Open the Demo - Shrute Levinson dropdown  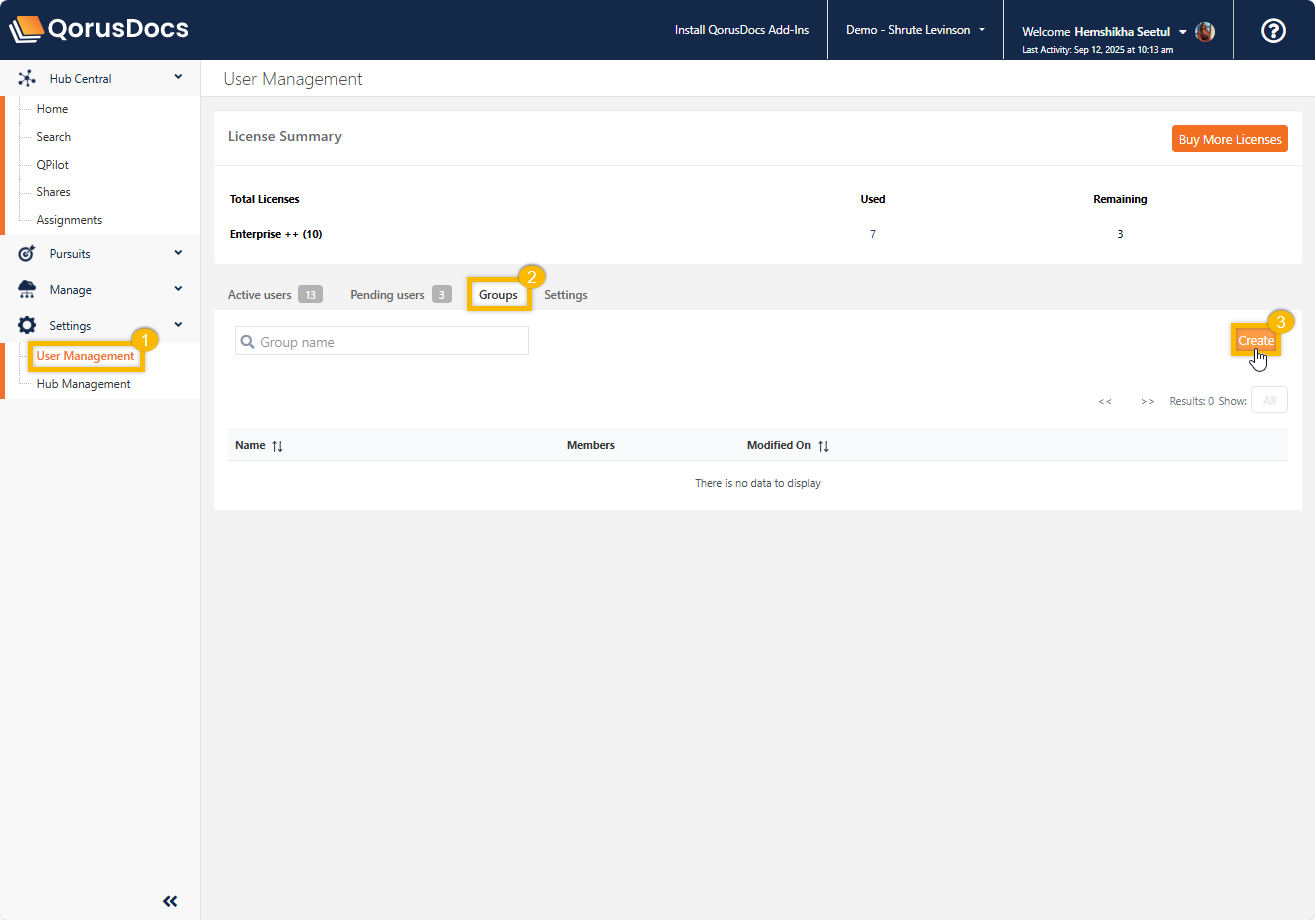(914, 30)
